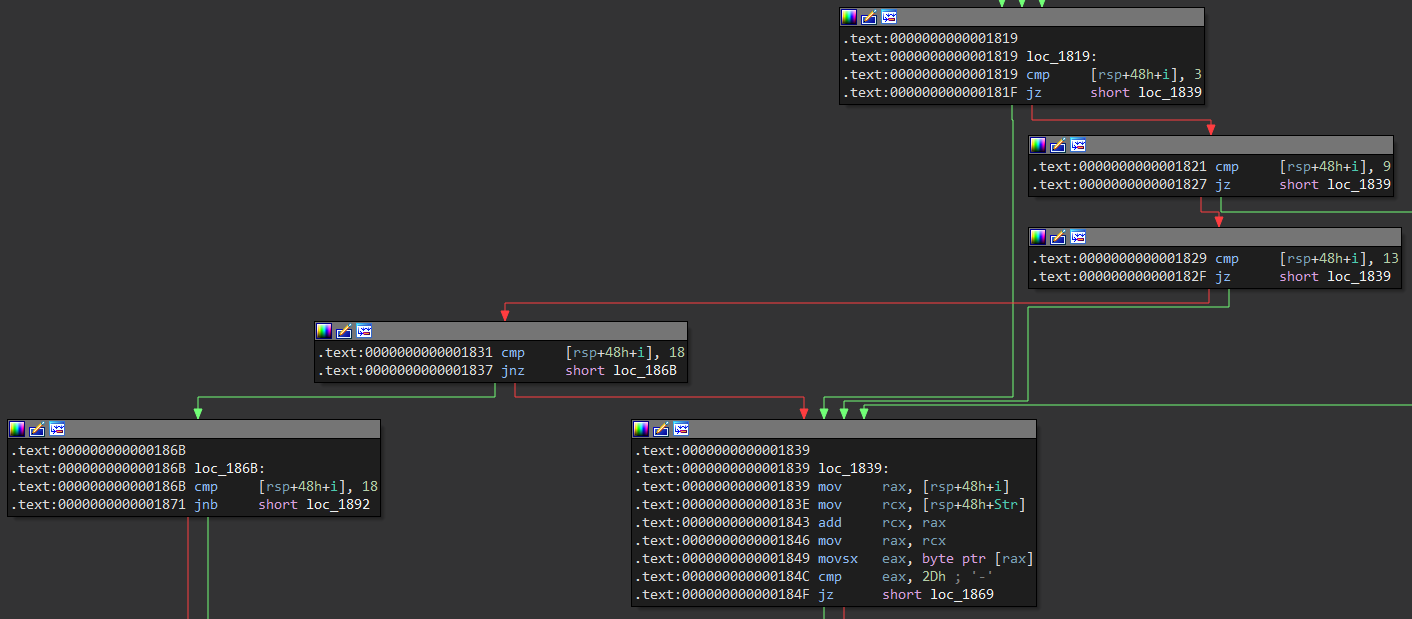Click loc_186B operand on the 1837 jnz line
Viewport: 1412px width, 619px height.
(x=645, y=371)
